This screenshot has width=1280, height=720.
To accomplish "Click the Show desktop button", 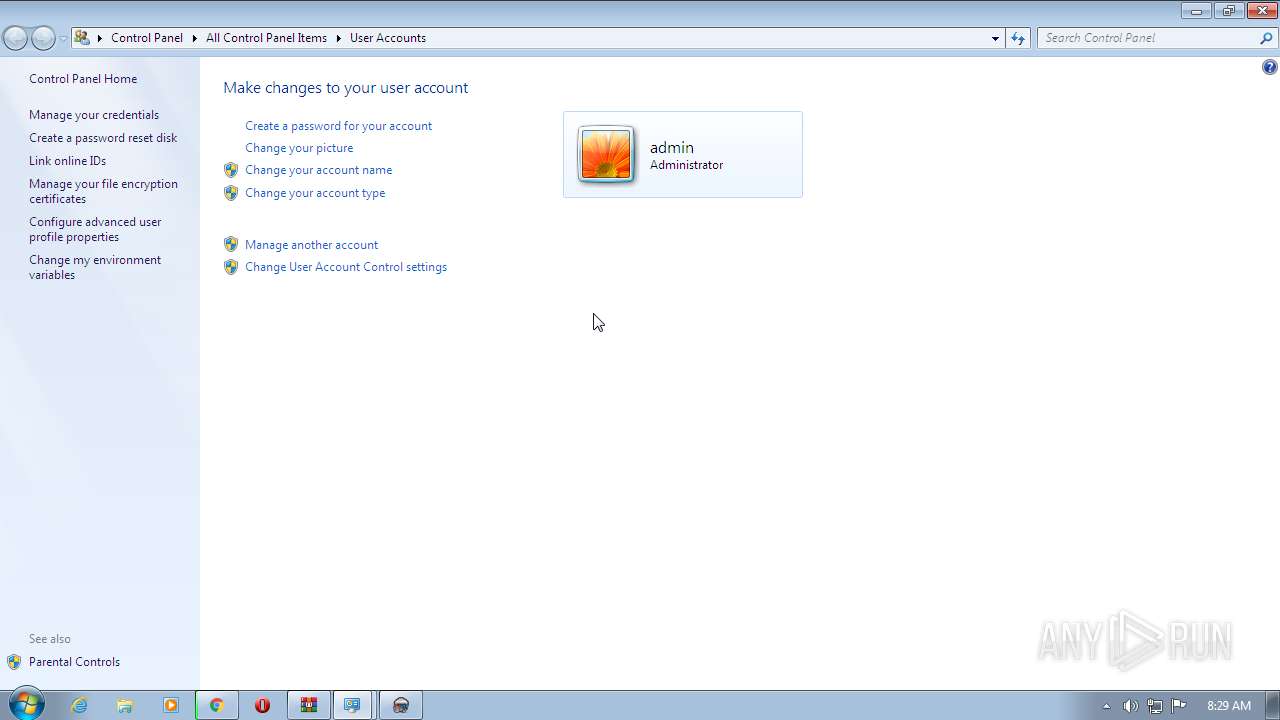I will click(1272, 705).
